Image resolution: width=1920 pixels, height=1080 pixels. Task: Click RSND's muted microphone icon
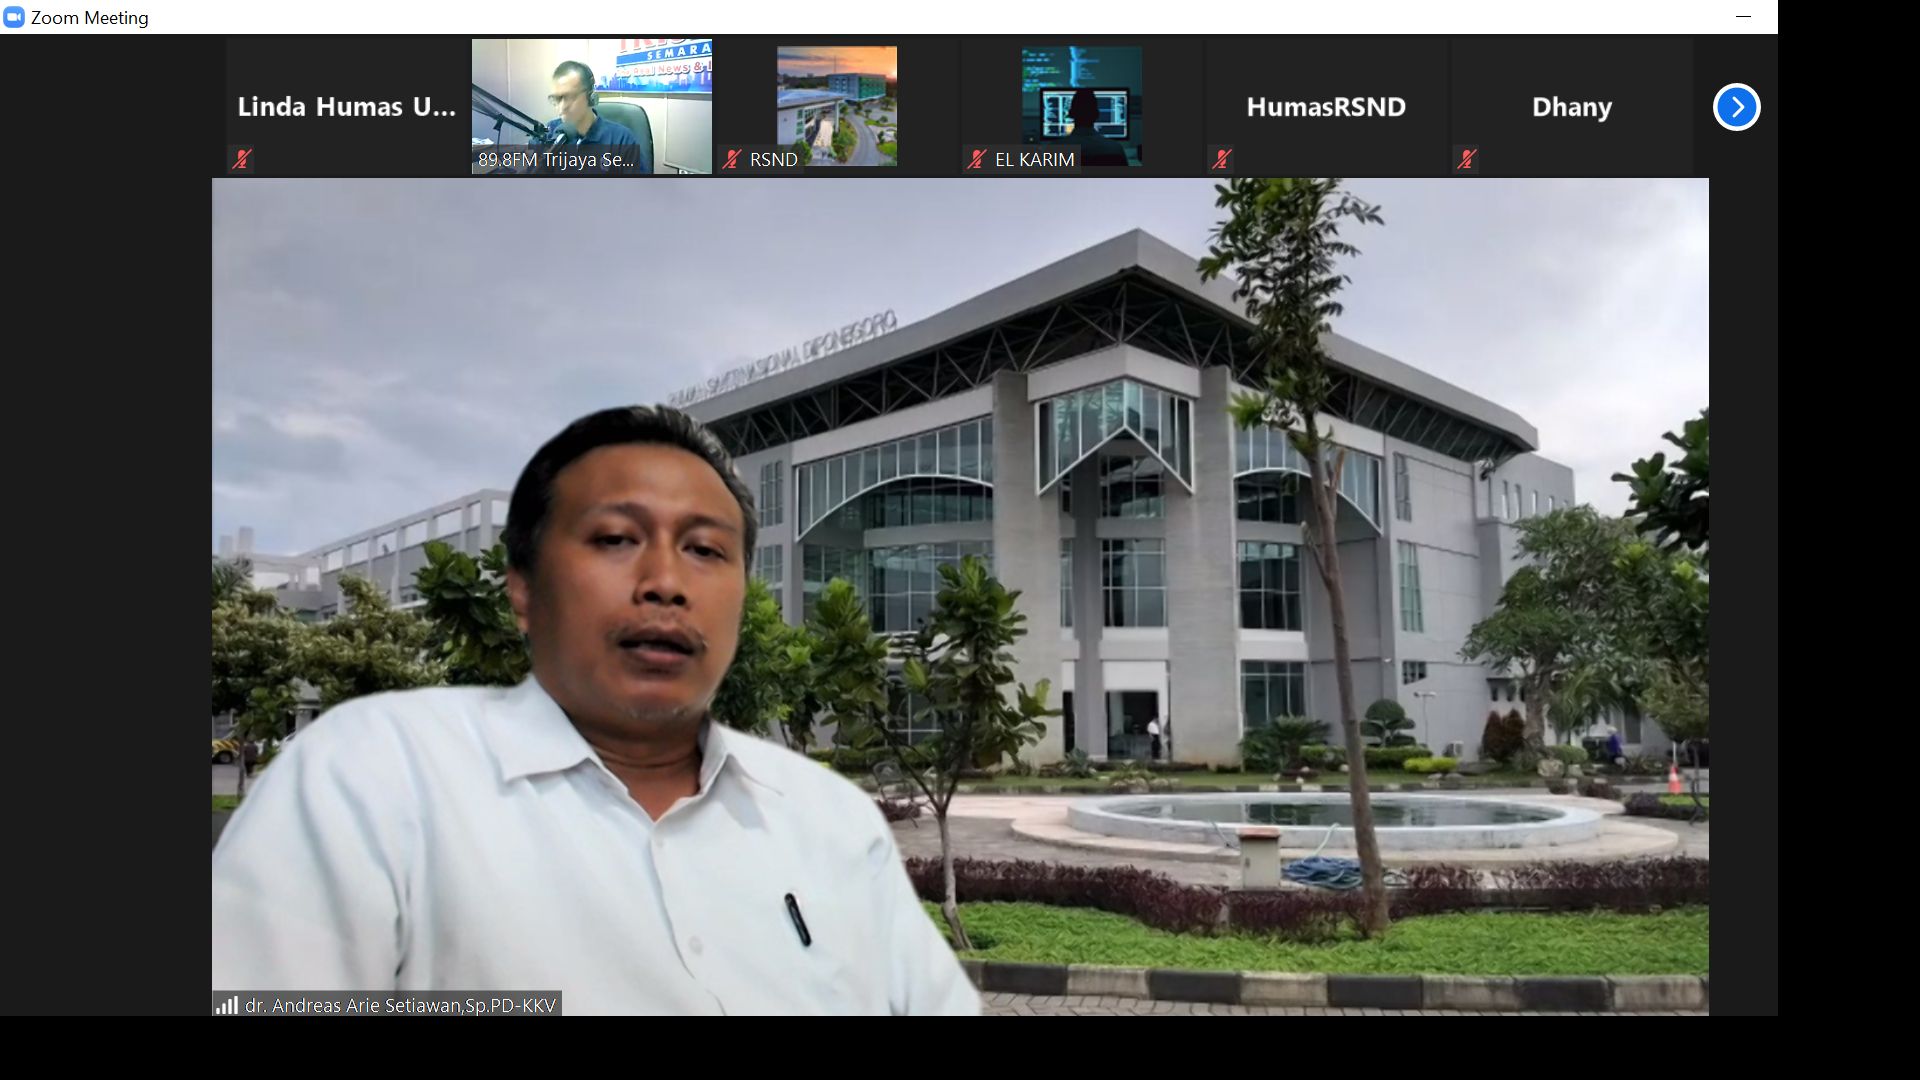[732, 159]
